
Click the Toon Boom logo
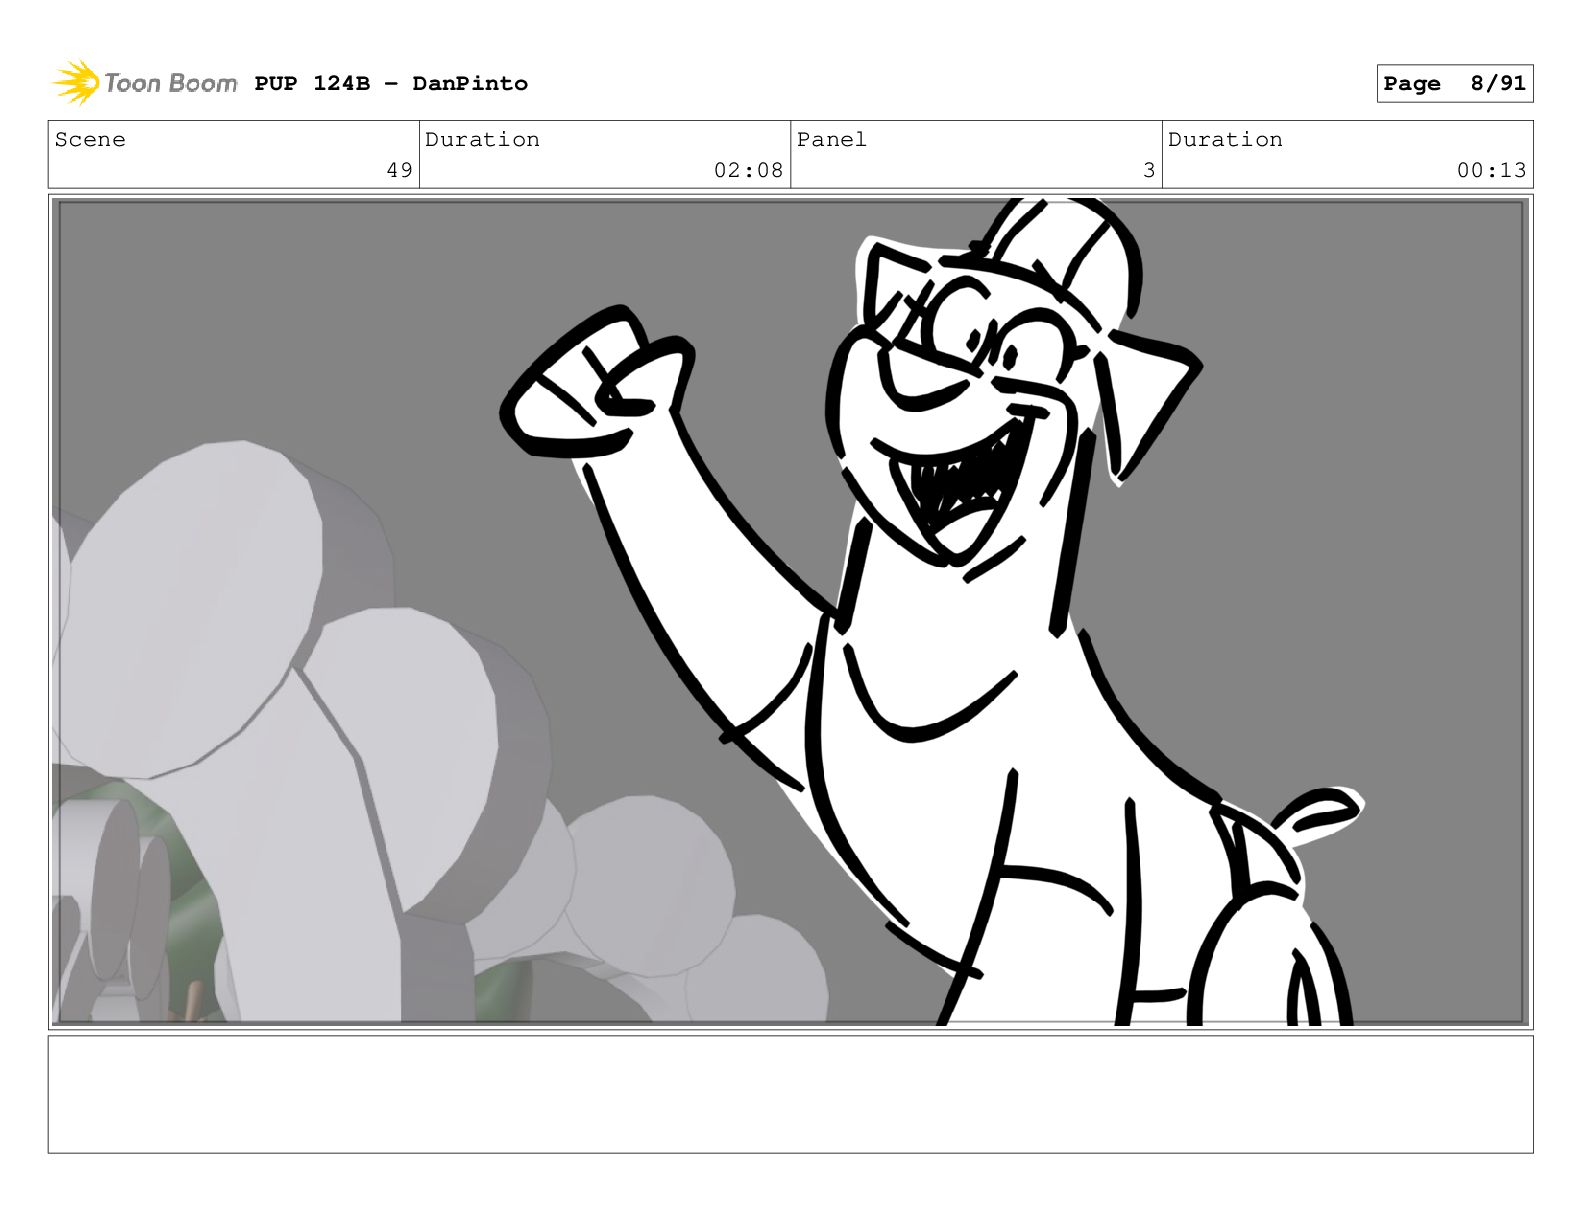(x=144, y=82)
